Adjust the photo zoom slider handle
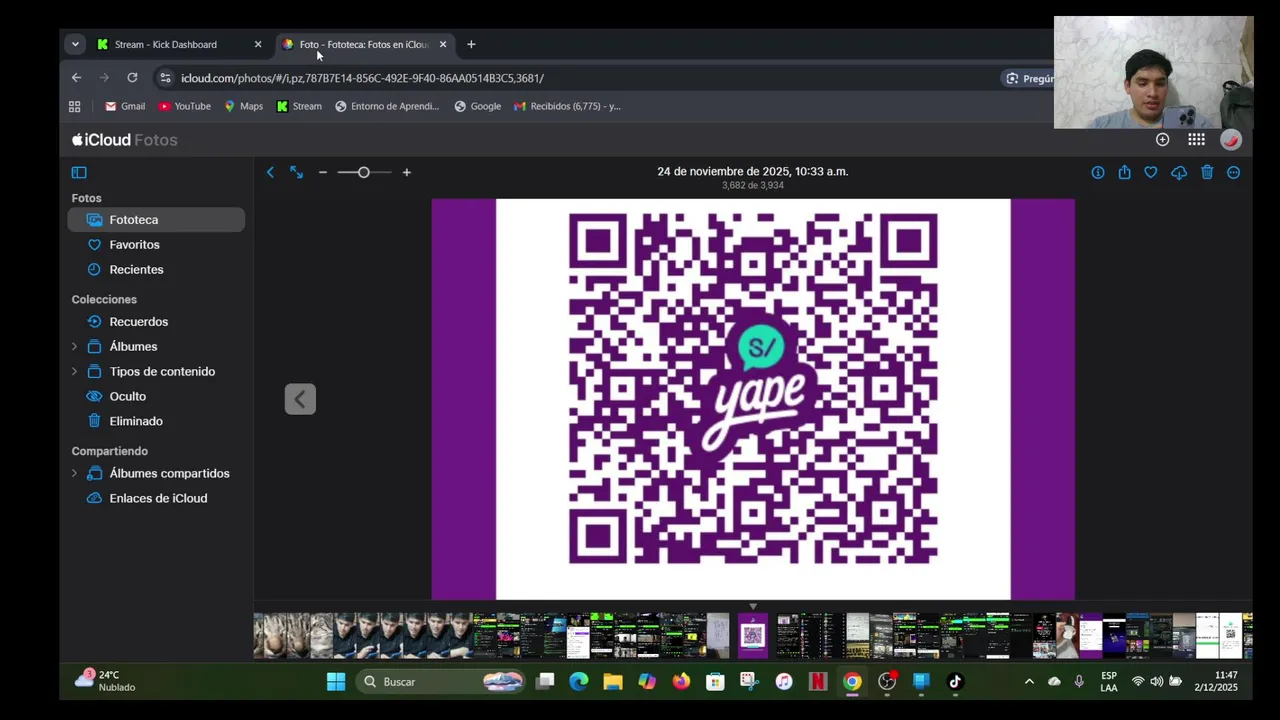1280x720 pixels. tap(363, 172)
